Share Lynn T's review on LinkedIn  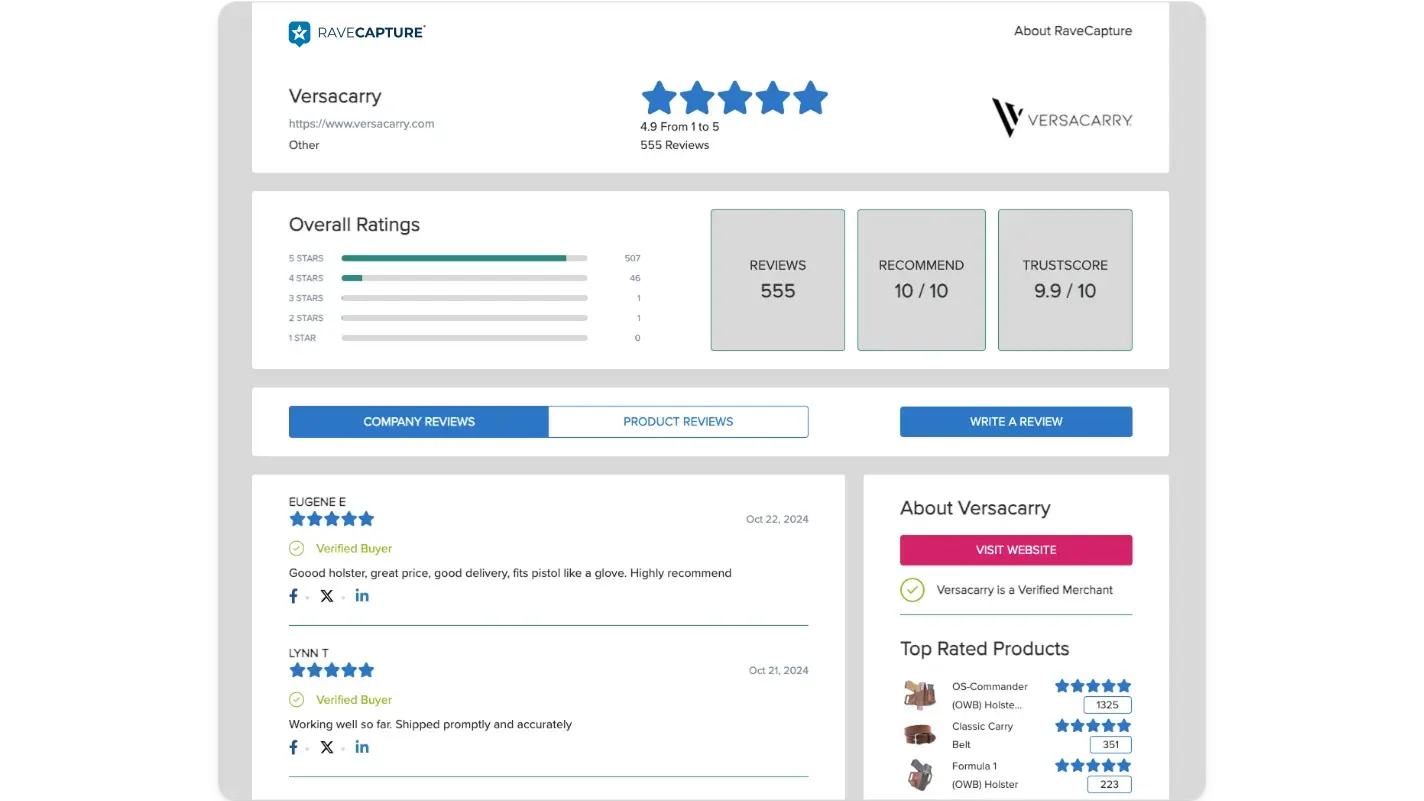[362, 747]
